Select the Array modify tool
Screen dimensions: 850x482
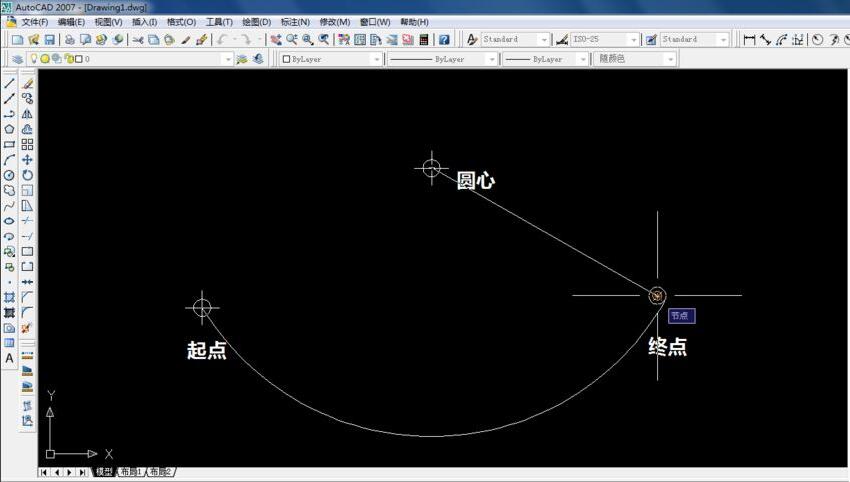27,145
